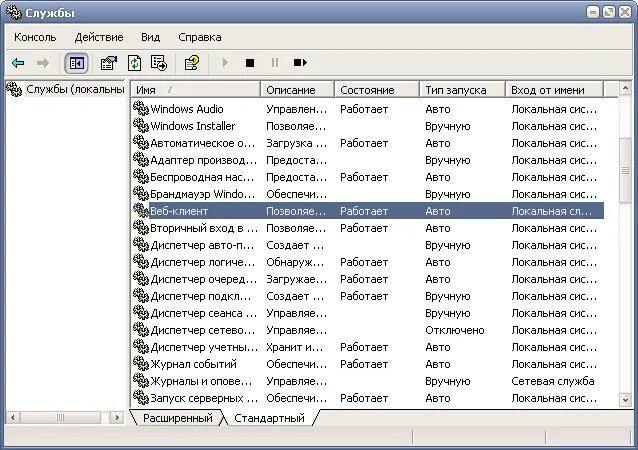Click the tree pane scroll left arrow

pyautogui.click(x=13, y=417)
